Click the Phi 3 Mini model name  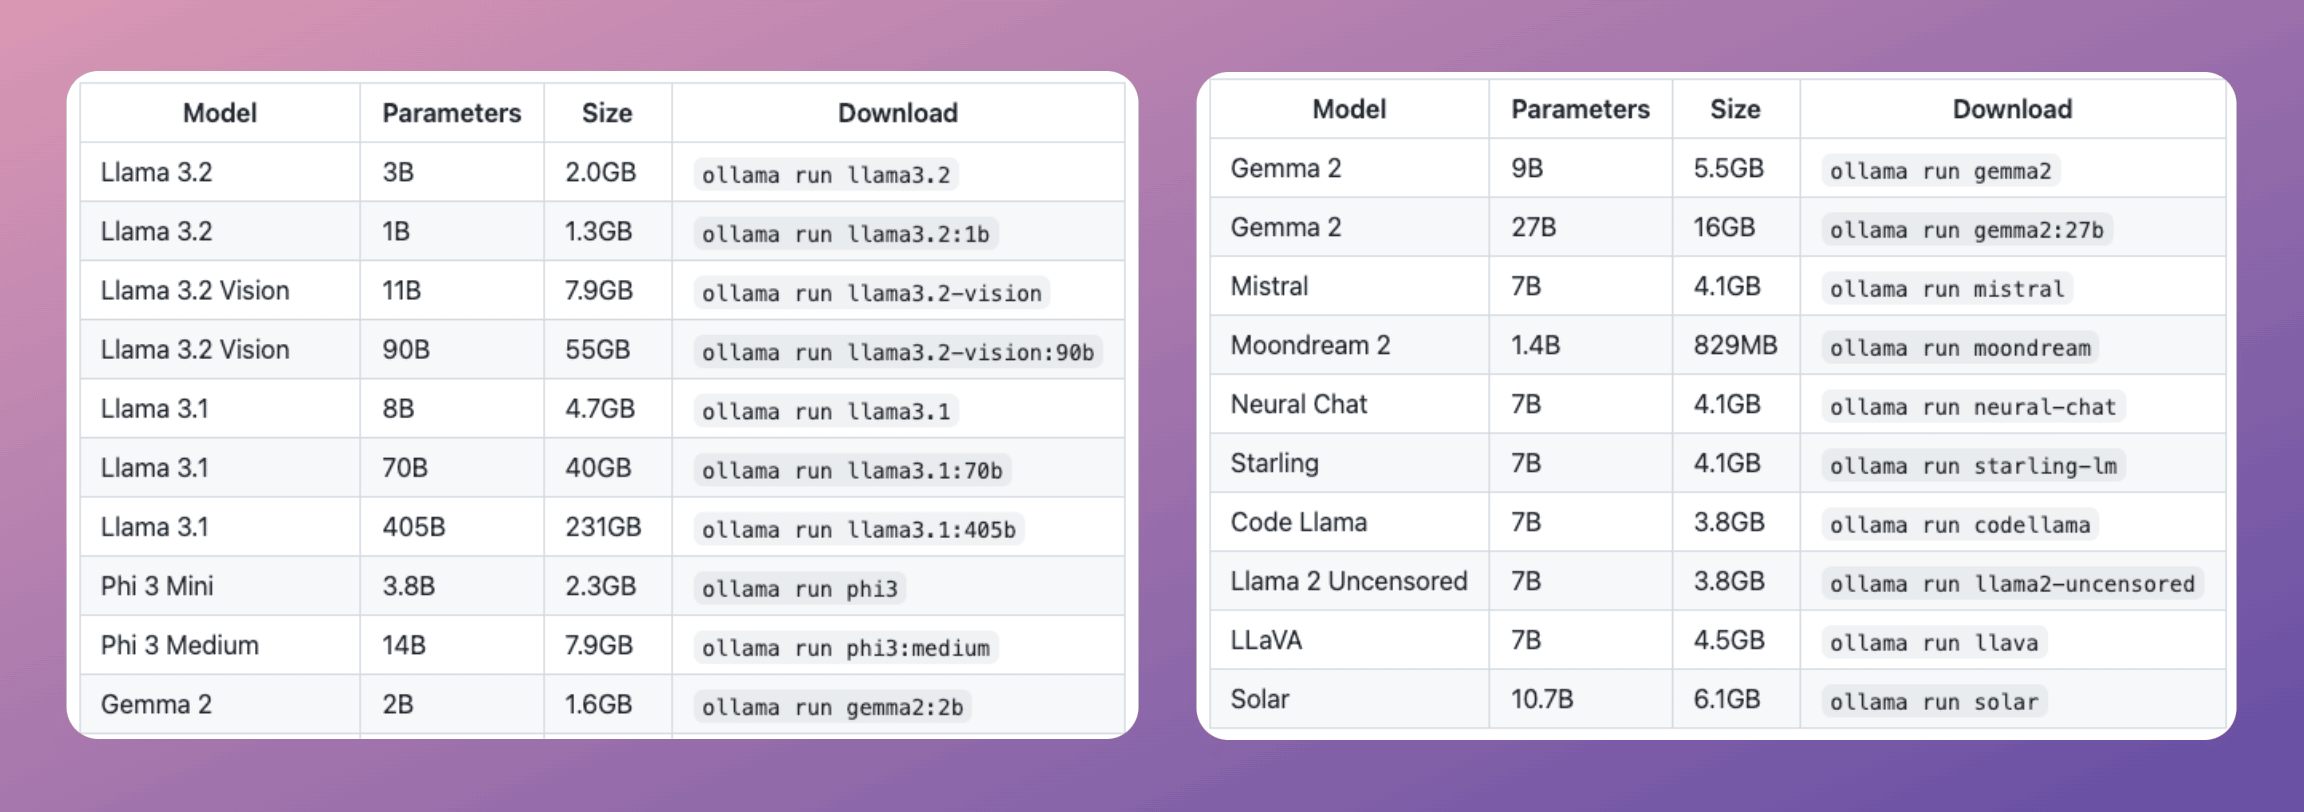tap(157, 586)
